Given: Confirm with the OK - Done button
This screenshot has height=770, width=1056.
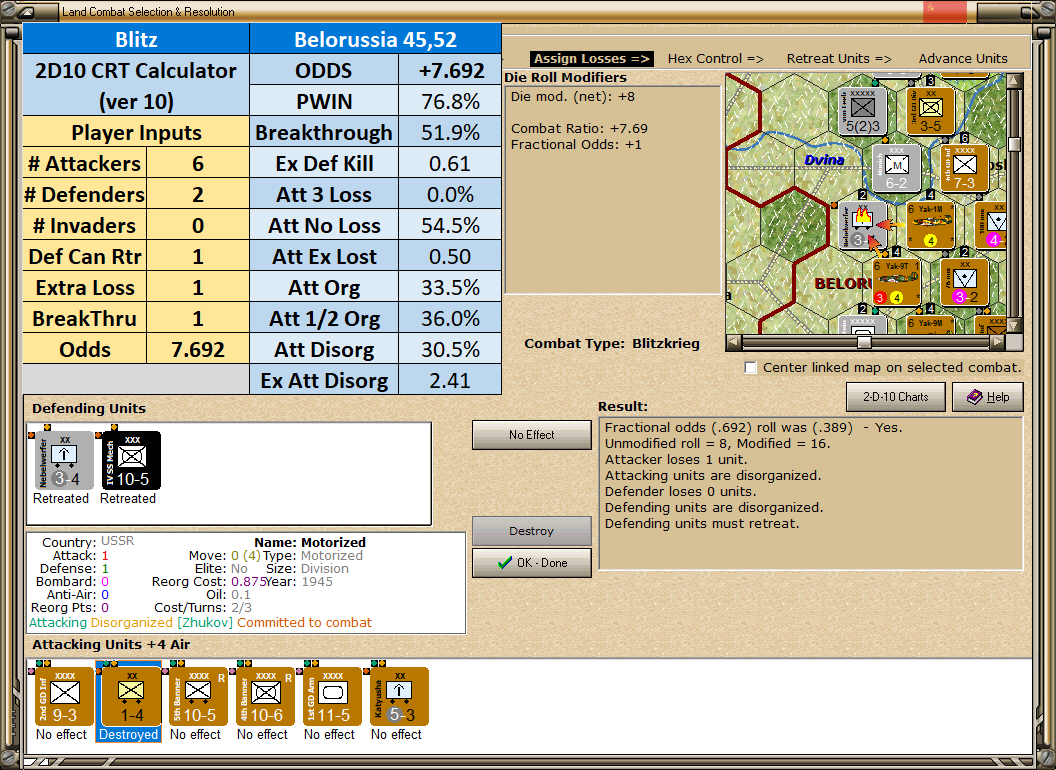Looking at the screenshot, I should pyautogui.click(x=531, y=563).
